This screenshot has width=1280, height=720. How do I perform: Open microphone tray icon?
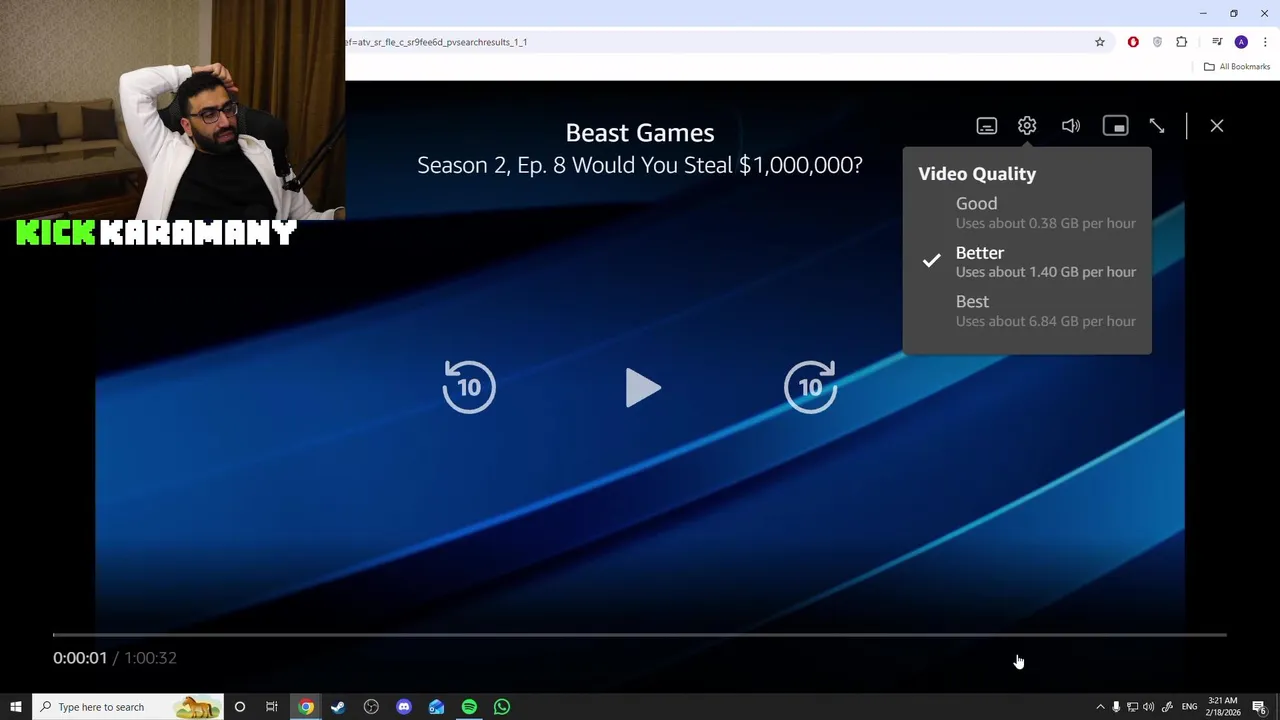(1116, 707)
